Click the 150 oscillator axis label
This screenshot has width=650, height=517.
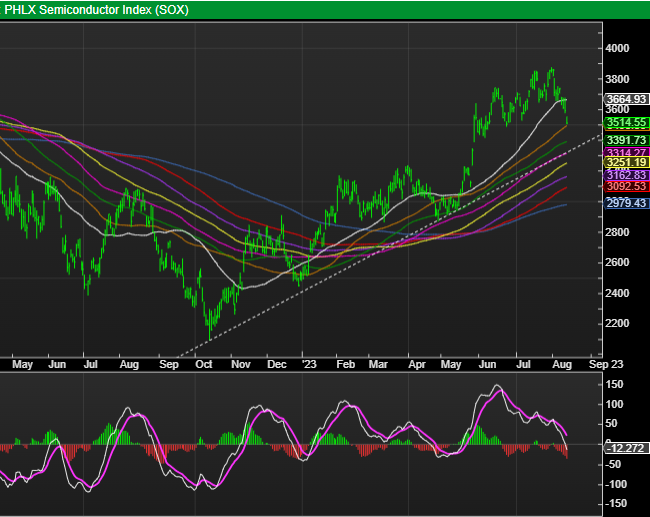coord(614,384)
